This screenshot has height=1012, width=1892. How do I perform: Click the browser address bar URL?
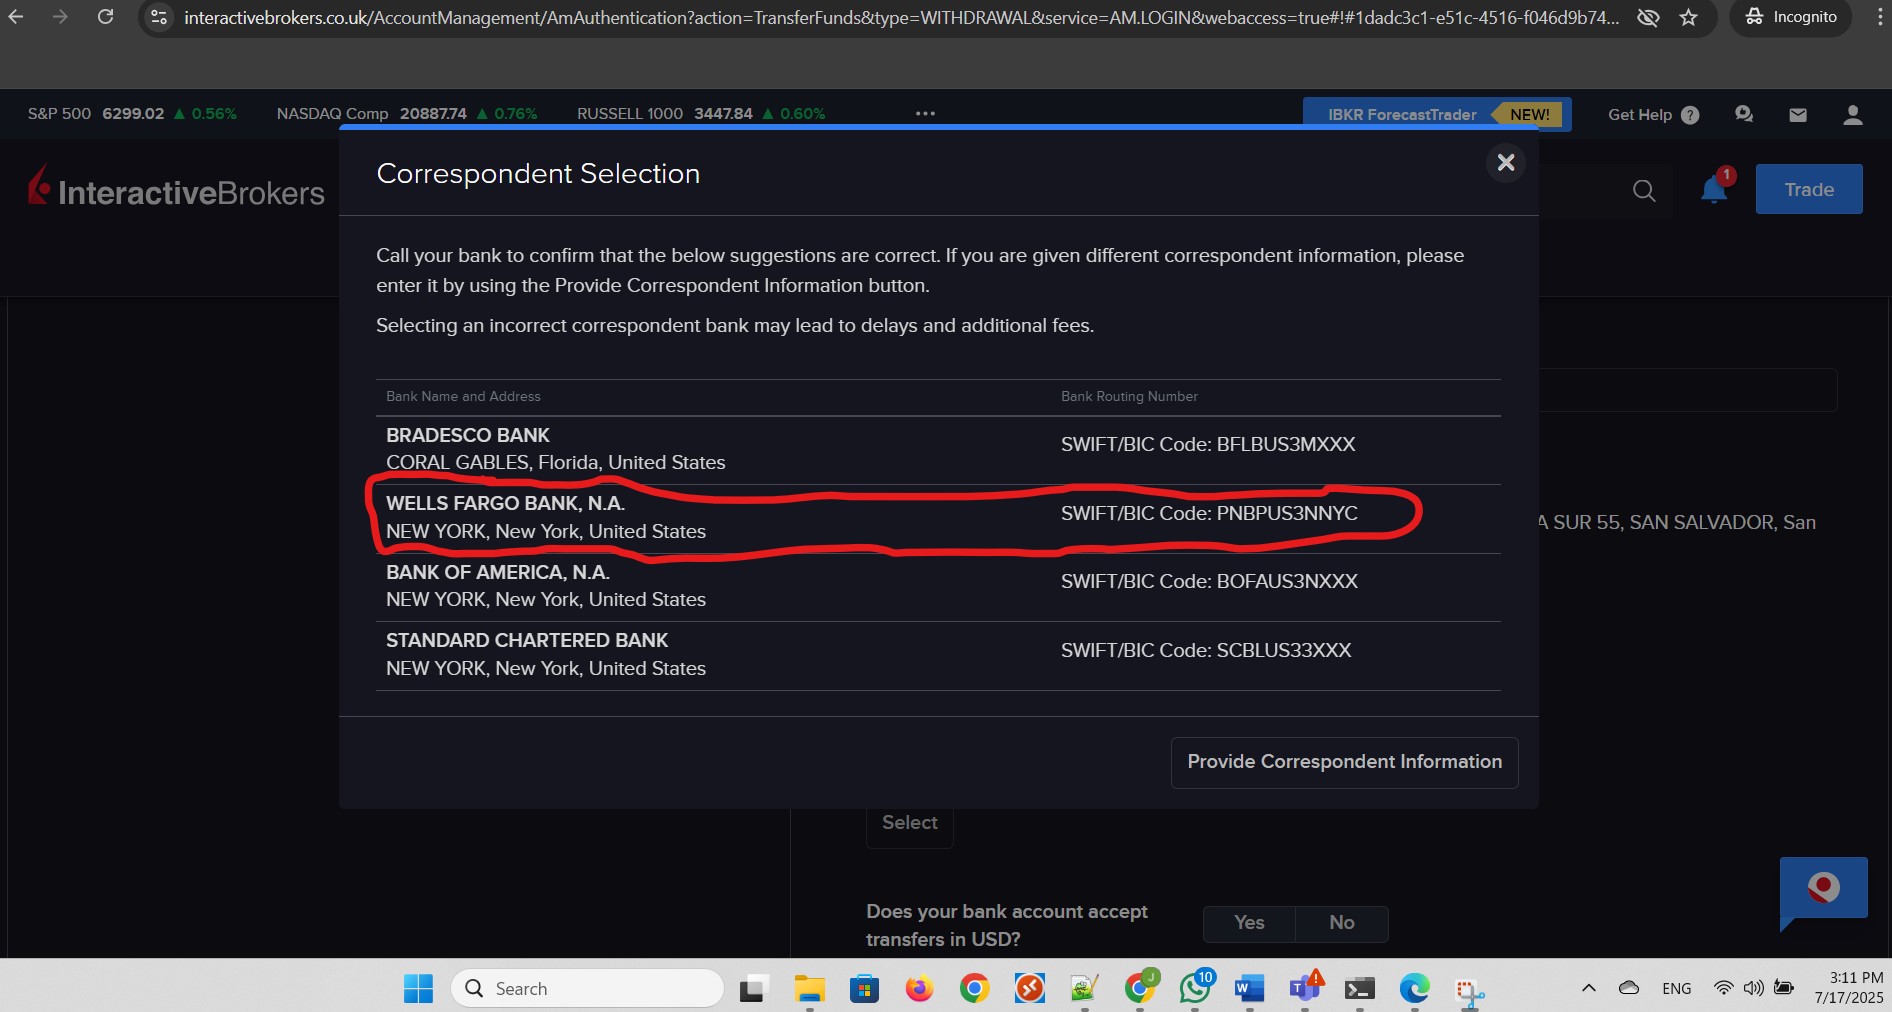pyautogui.click(x=901, y=17)
